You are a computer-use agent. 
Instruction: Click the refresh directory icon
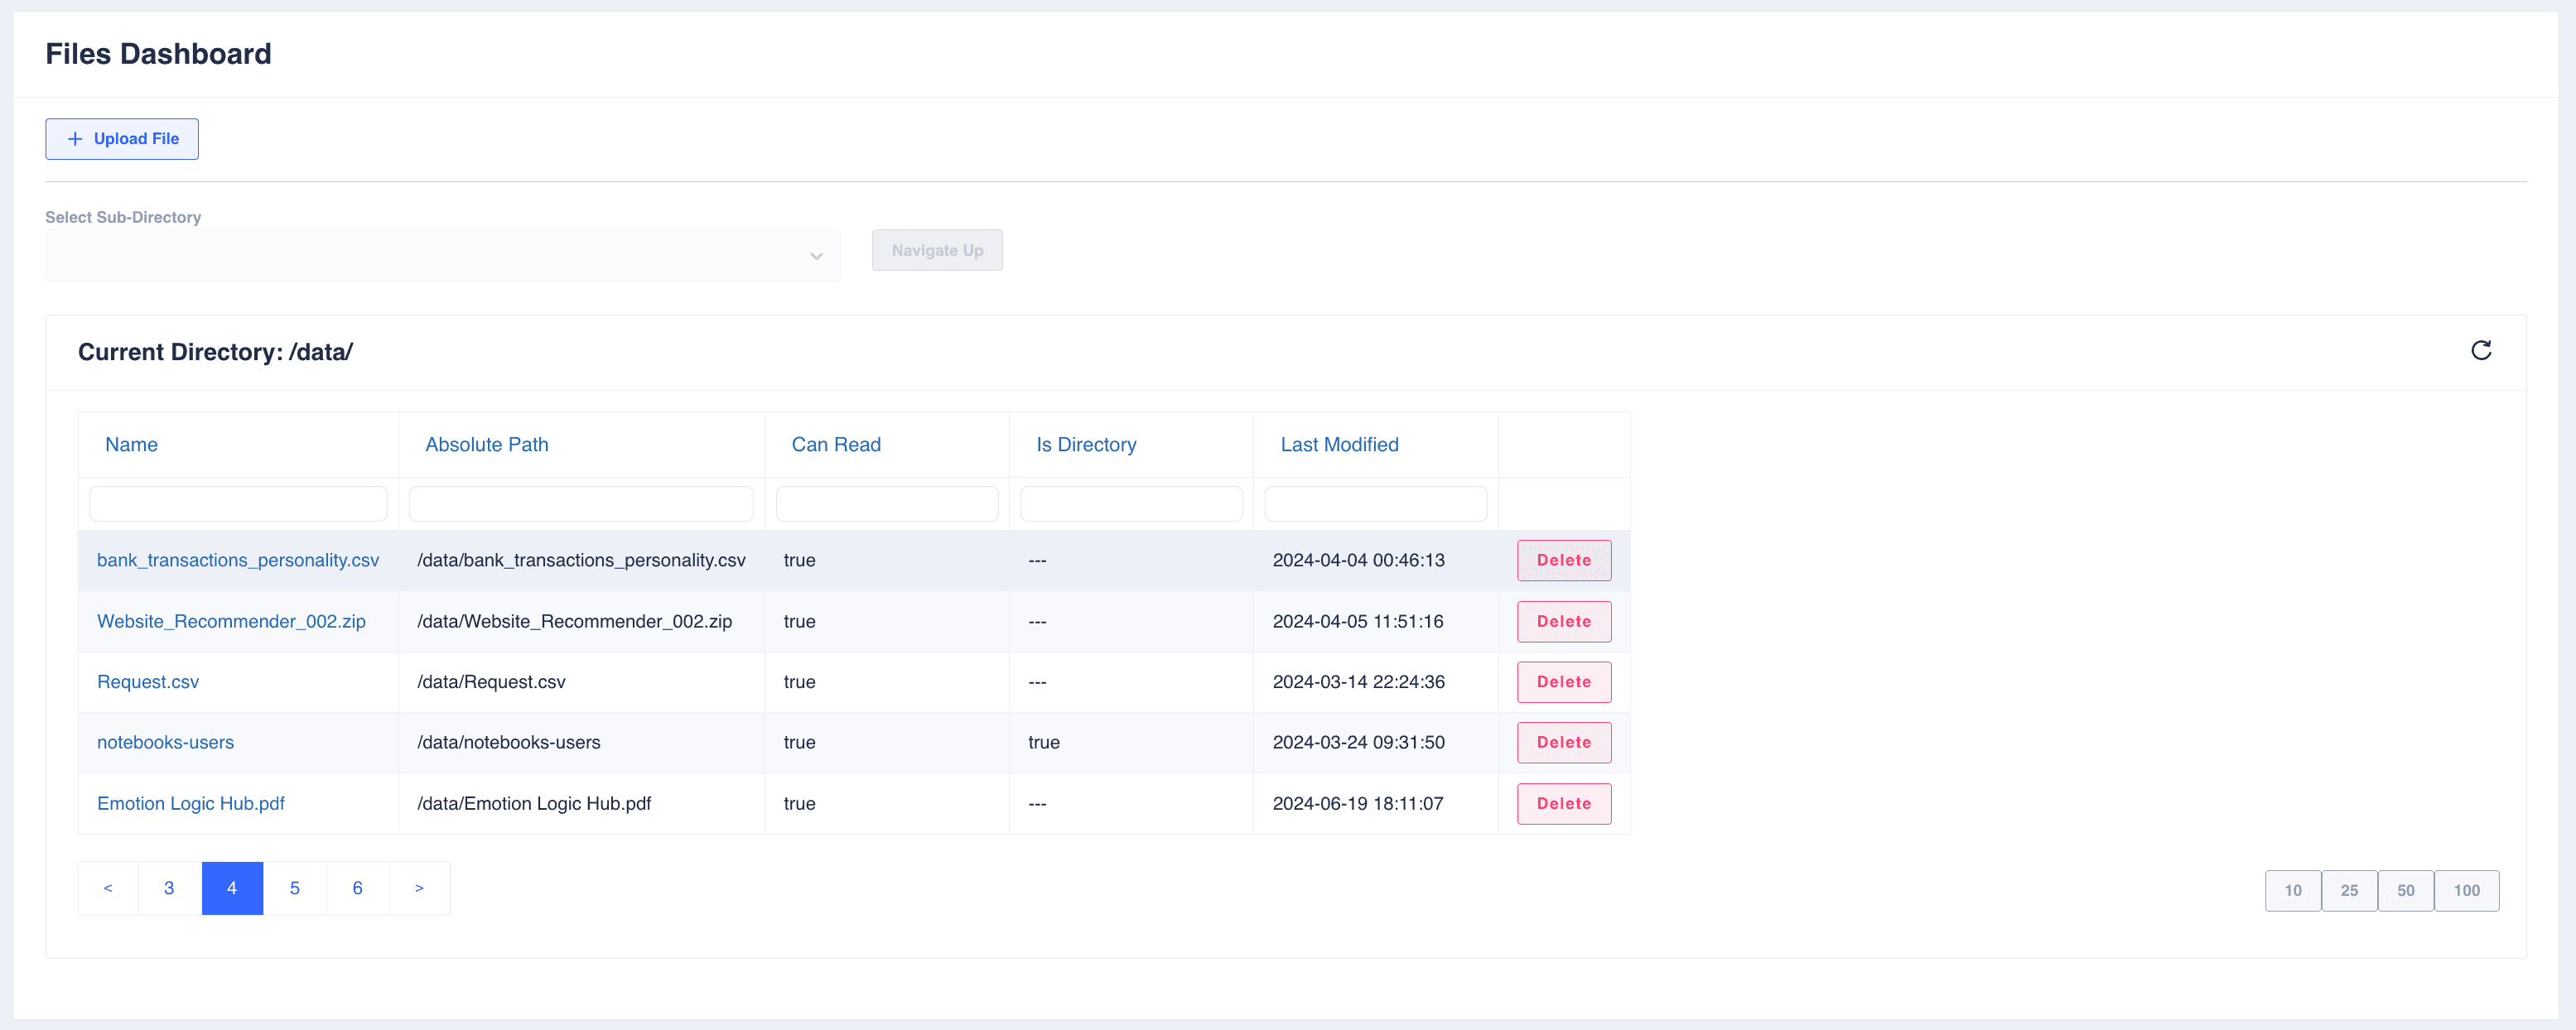2481,350
